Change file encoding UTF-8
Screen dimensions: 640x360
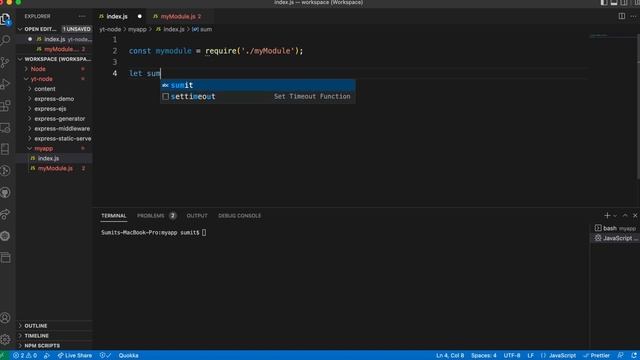point(512,356)
